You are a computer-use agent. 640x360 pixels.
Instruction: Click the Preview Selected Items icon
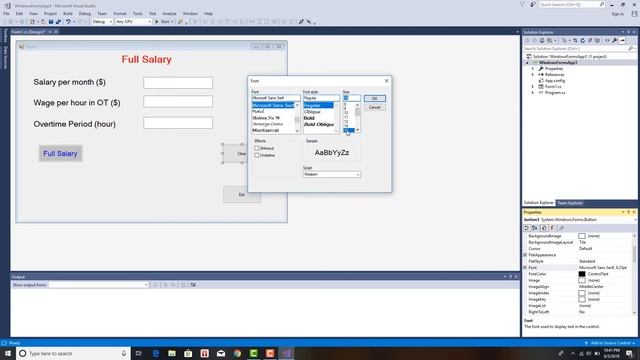point(622,40)
